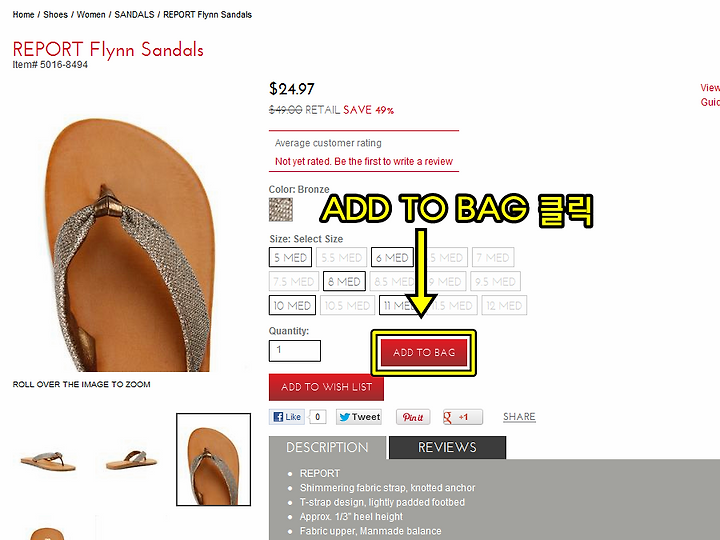
Task: Open the SHARE link
Action: click(519, 416)
